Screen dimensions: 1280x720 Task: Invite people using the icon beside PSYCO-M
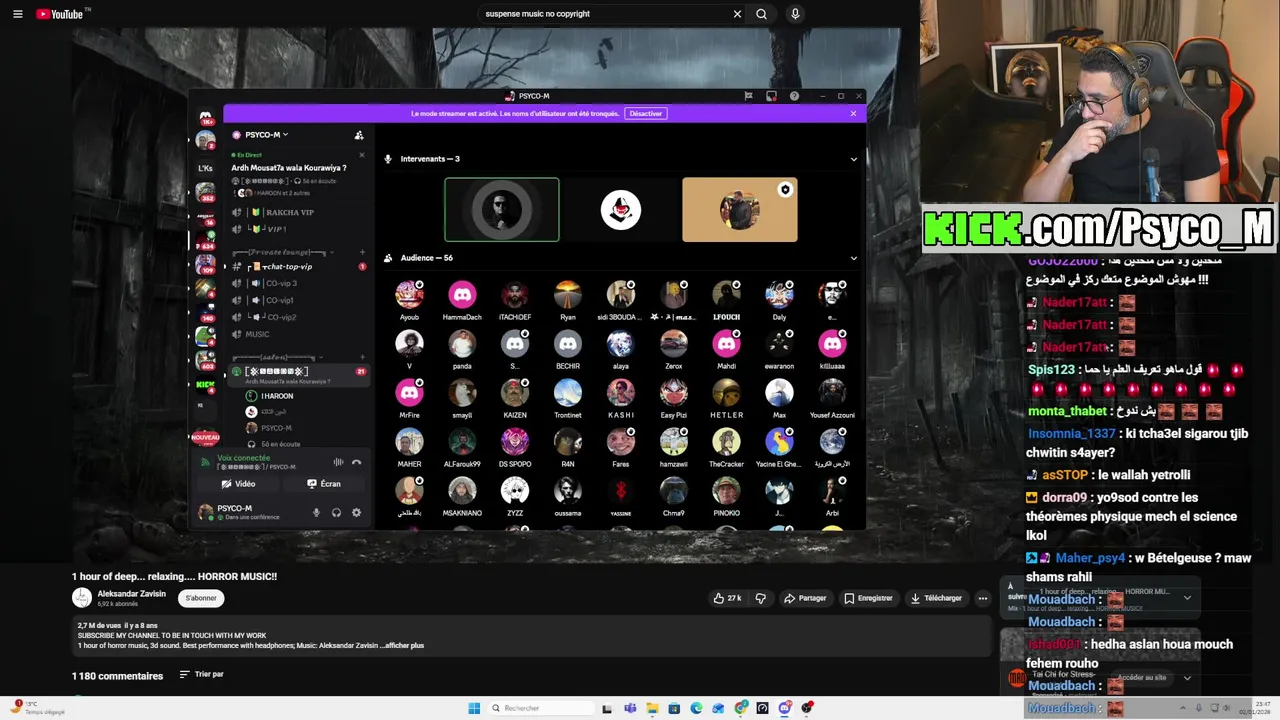coord(359,135)
